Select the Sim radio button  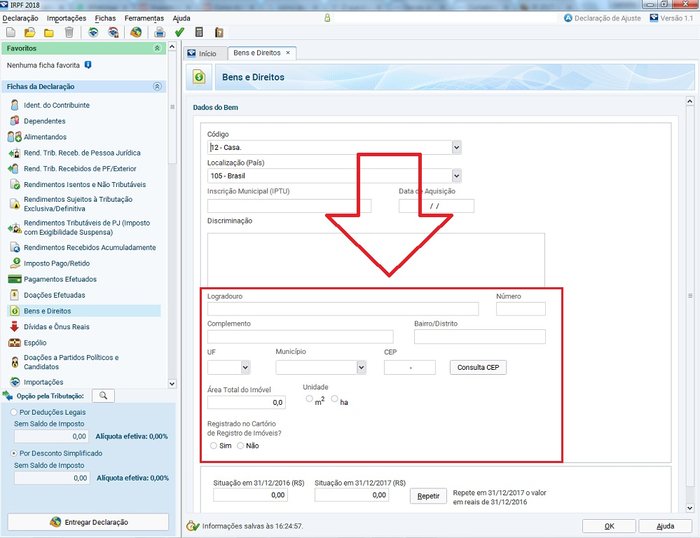(x=213, y=446)
